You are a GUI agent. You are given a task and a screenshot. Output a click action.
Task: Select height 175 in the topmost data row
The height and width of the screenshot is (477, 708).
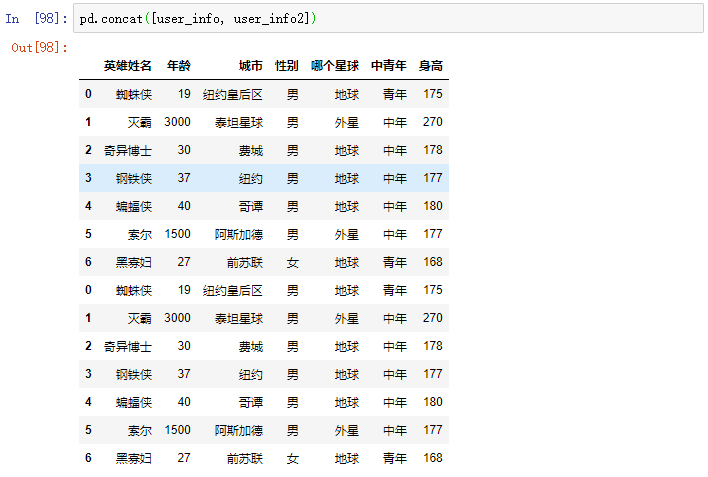pyautogui.click(x=433, y=94)
